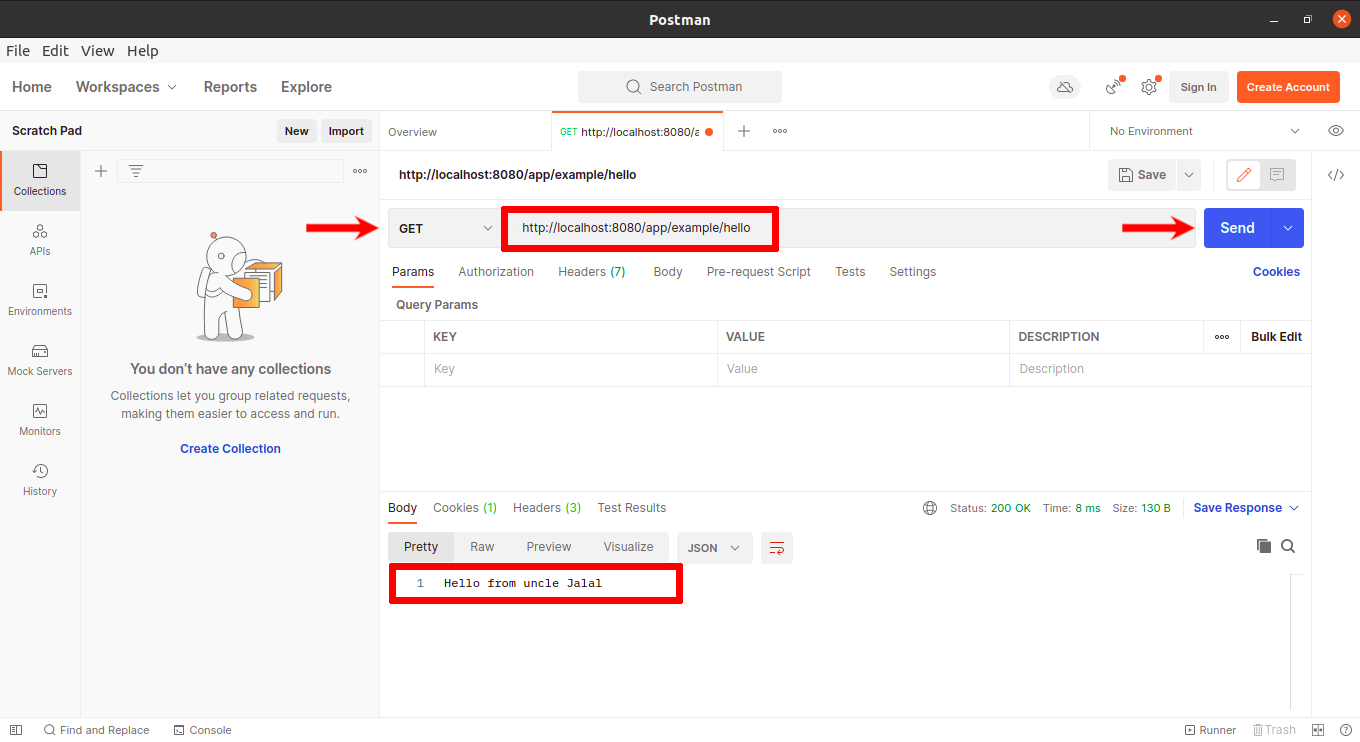Open the JSON format dropdown
The width and height of the screenshot is (1360, 742).
click(715, 547)
